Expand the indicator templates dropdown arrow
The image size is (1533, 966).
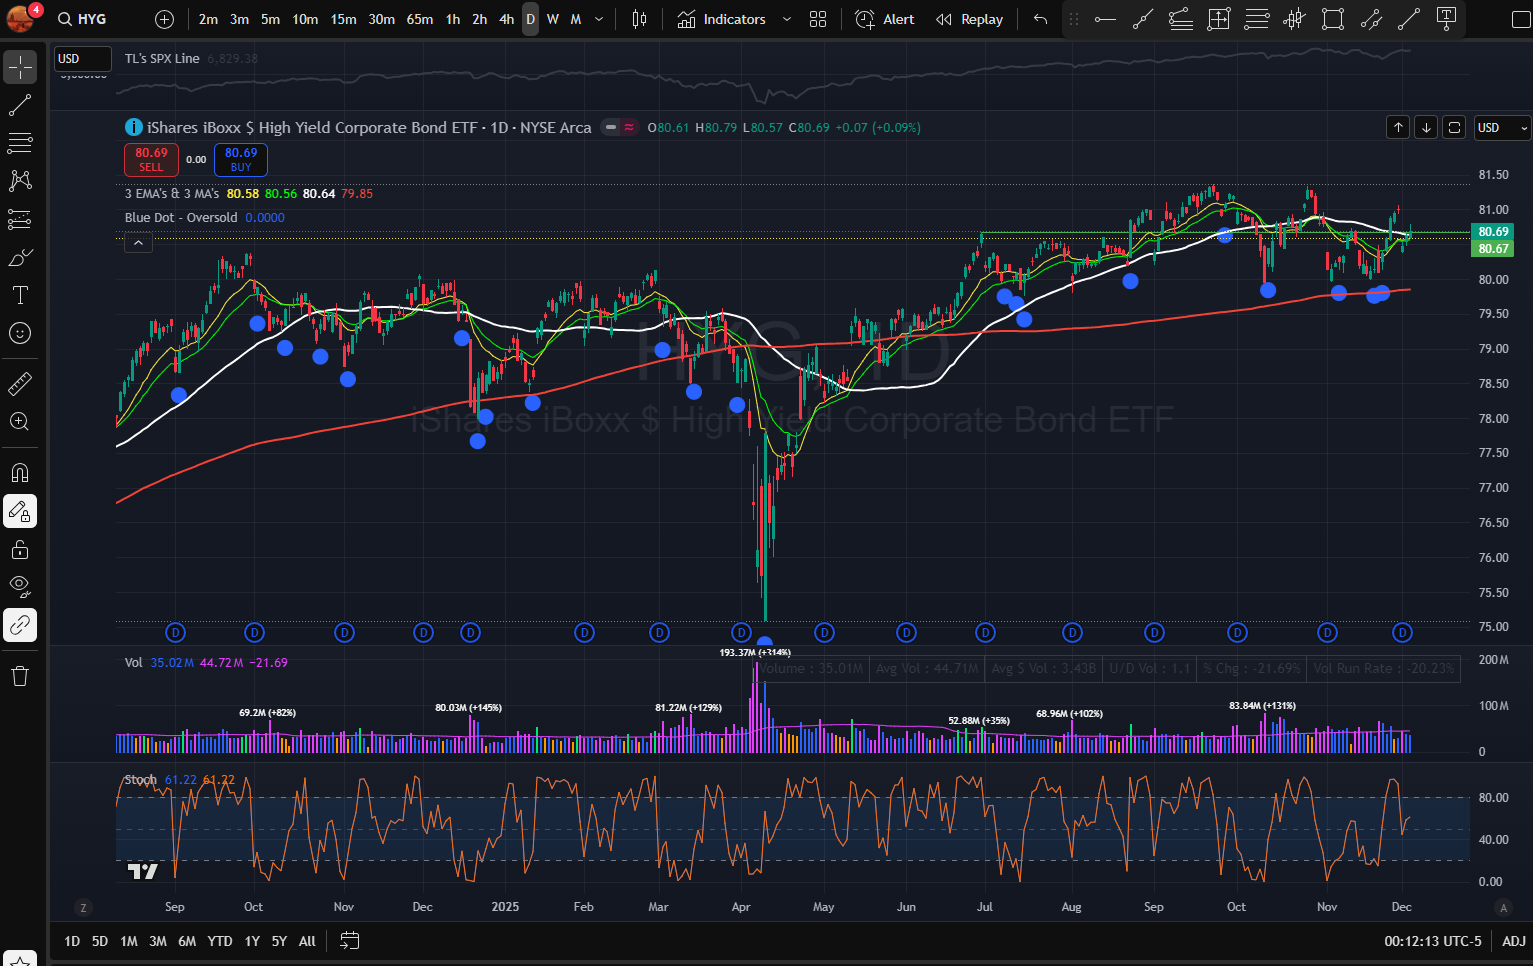[787, 19]
